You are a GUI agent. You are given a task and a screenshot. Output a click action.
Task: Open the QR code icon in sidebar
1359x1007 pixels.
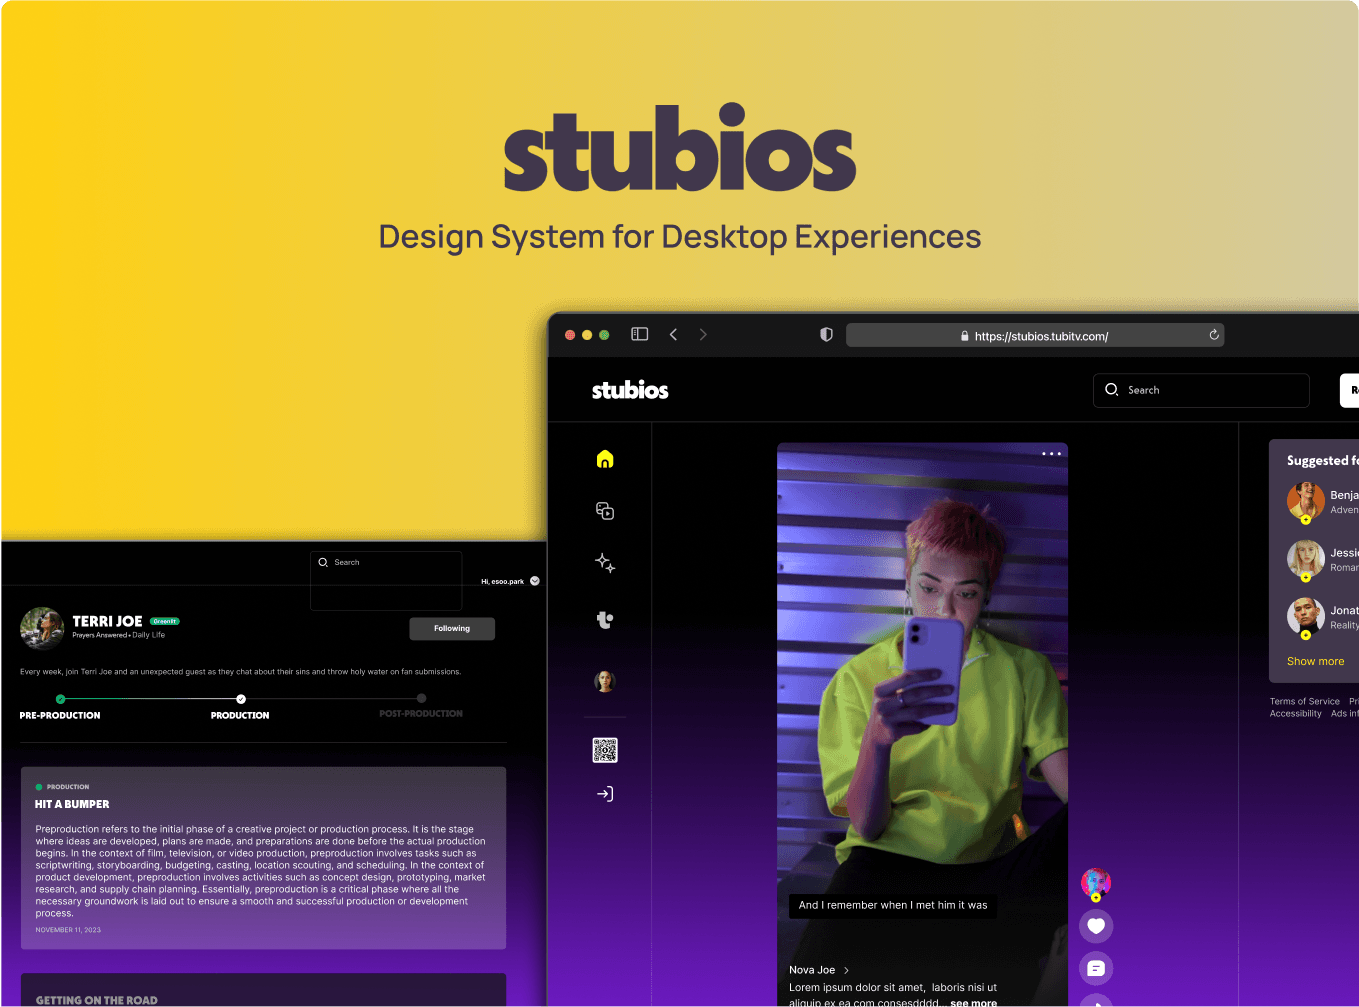coord(605,750)
